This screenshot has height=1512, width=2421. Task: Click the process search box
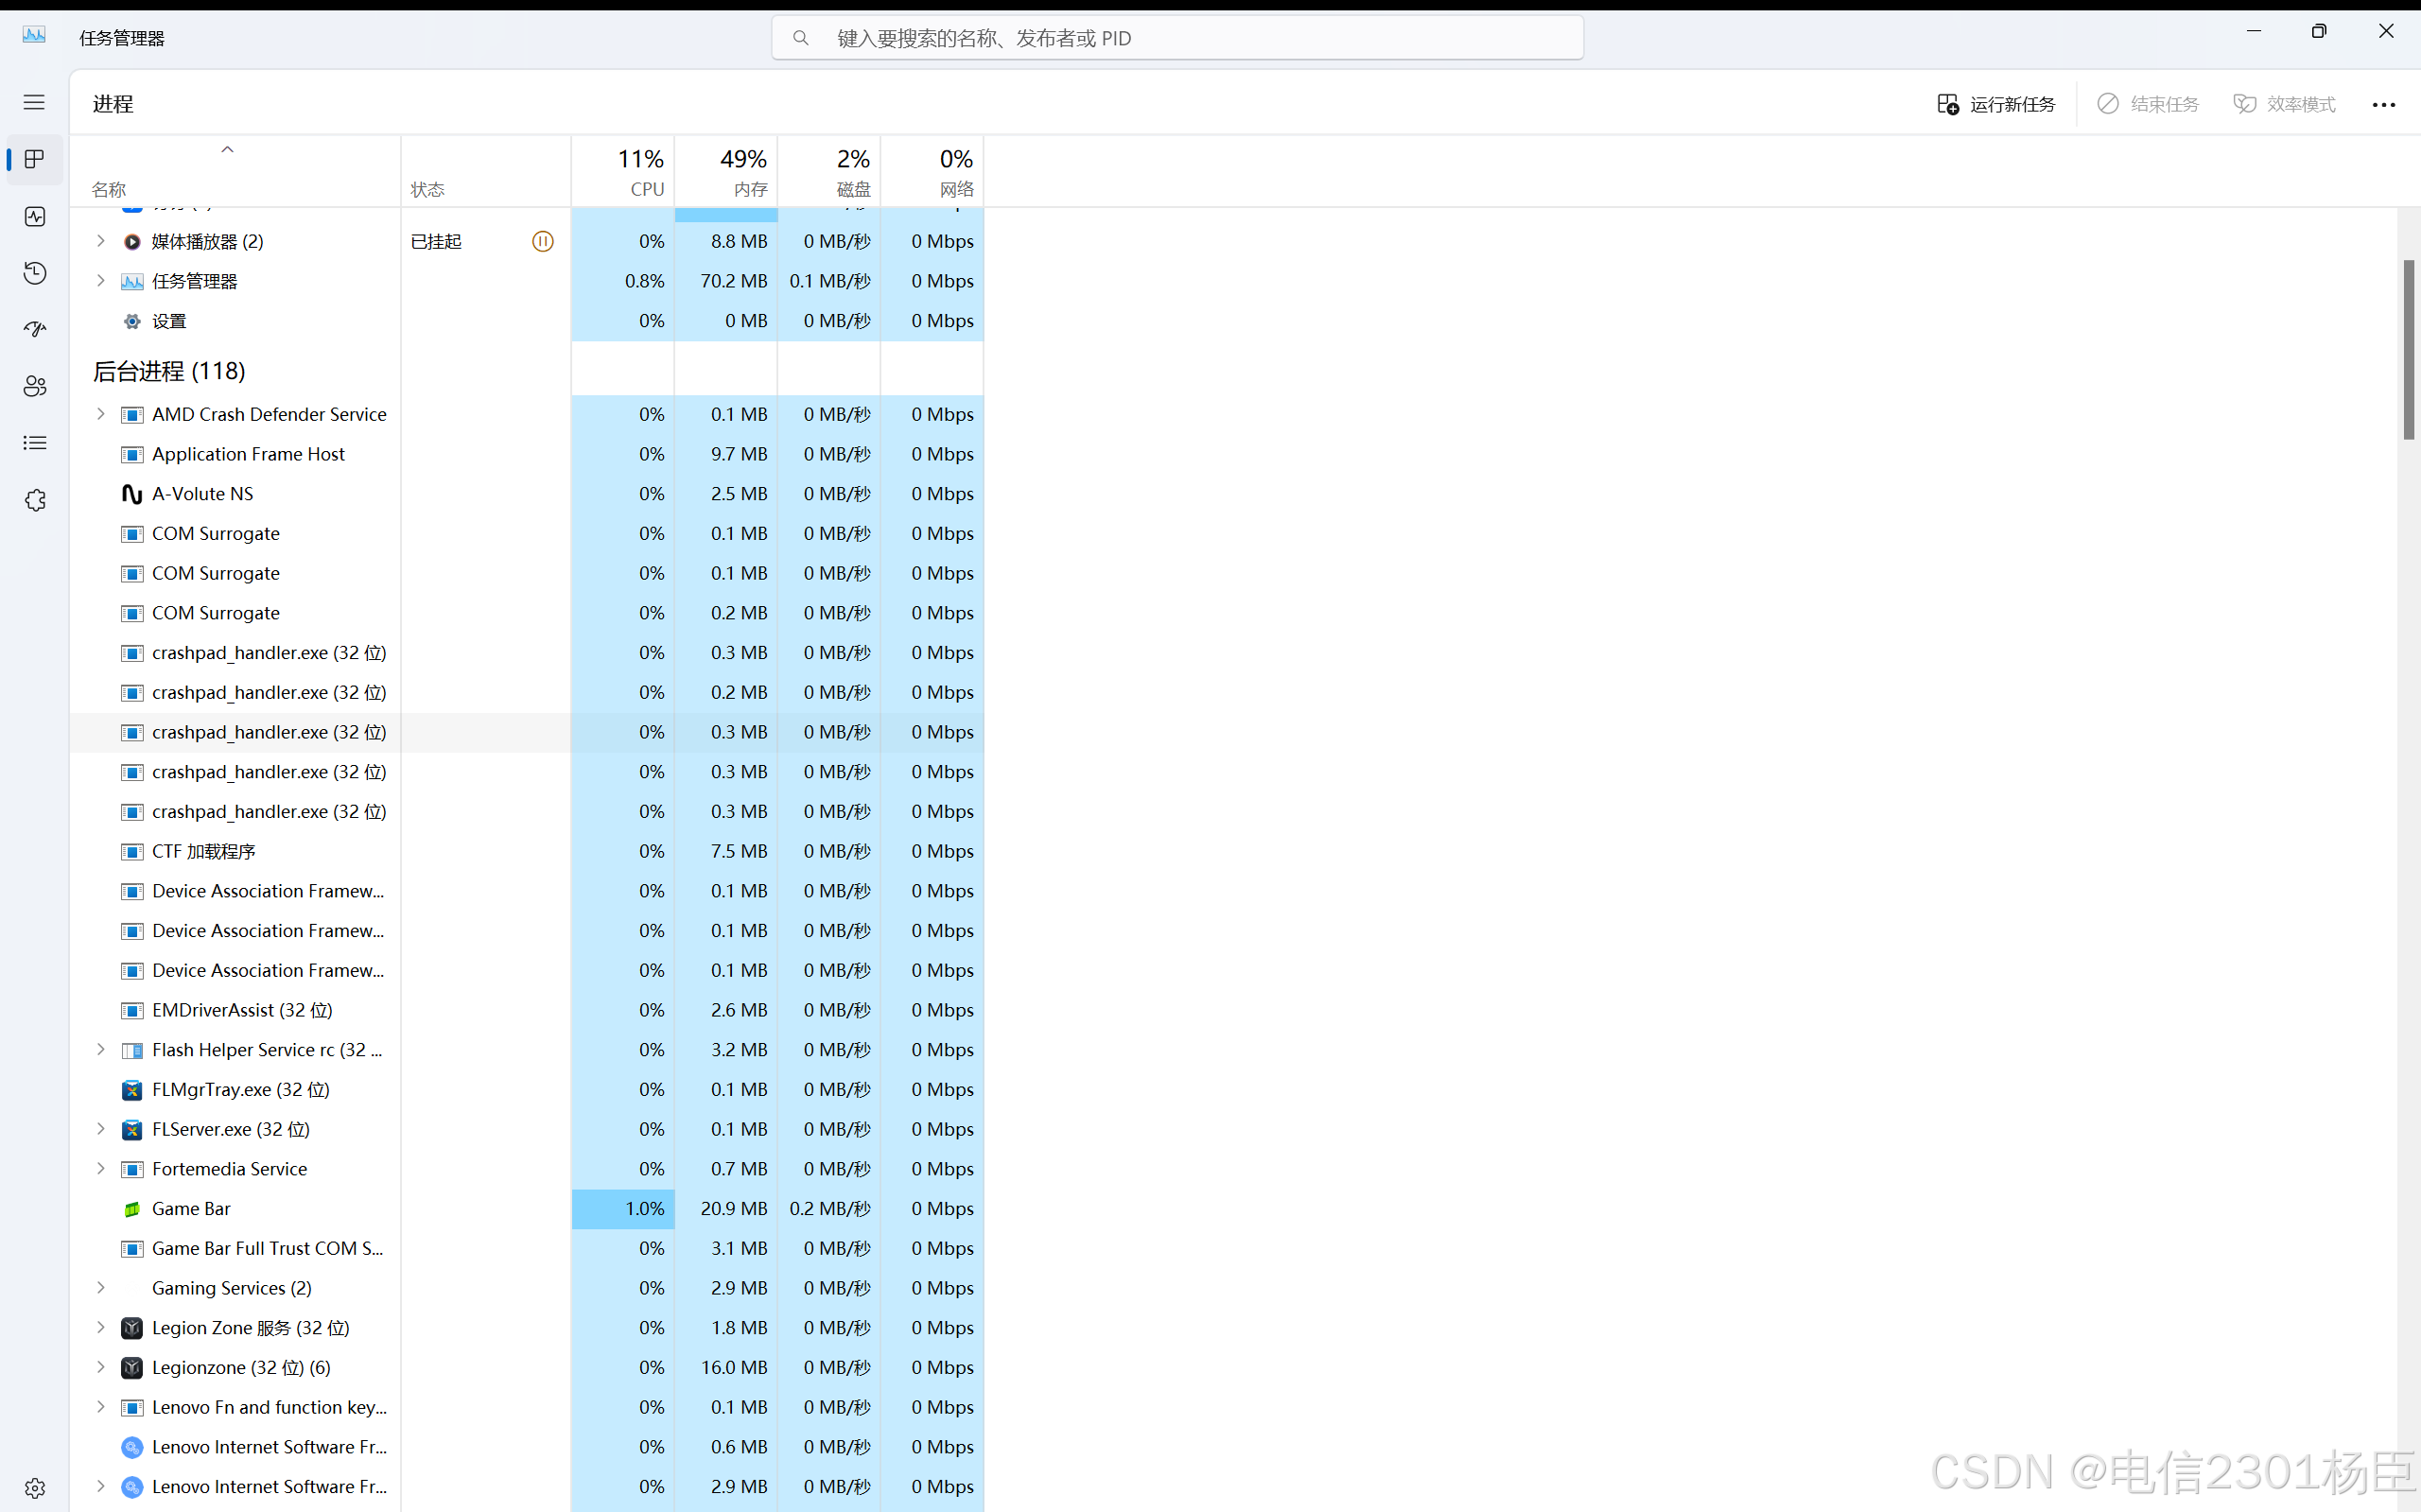pyautogui.click(x=1177, y=38)
